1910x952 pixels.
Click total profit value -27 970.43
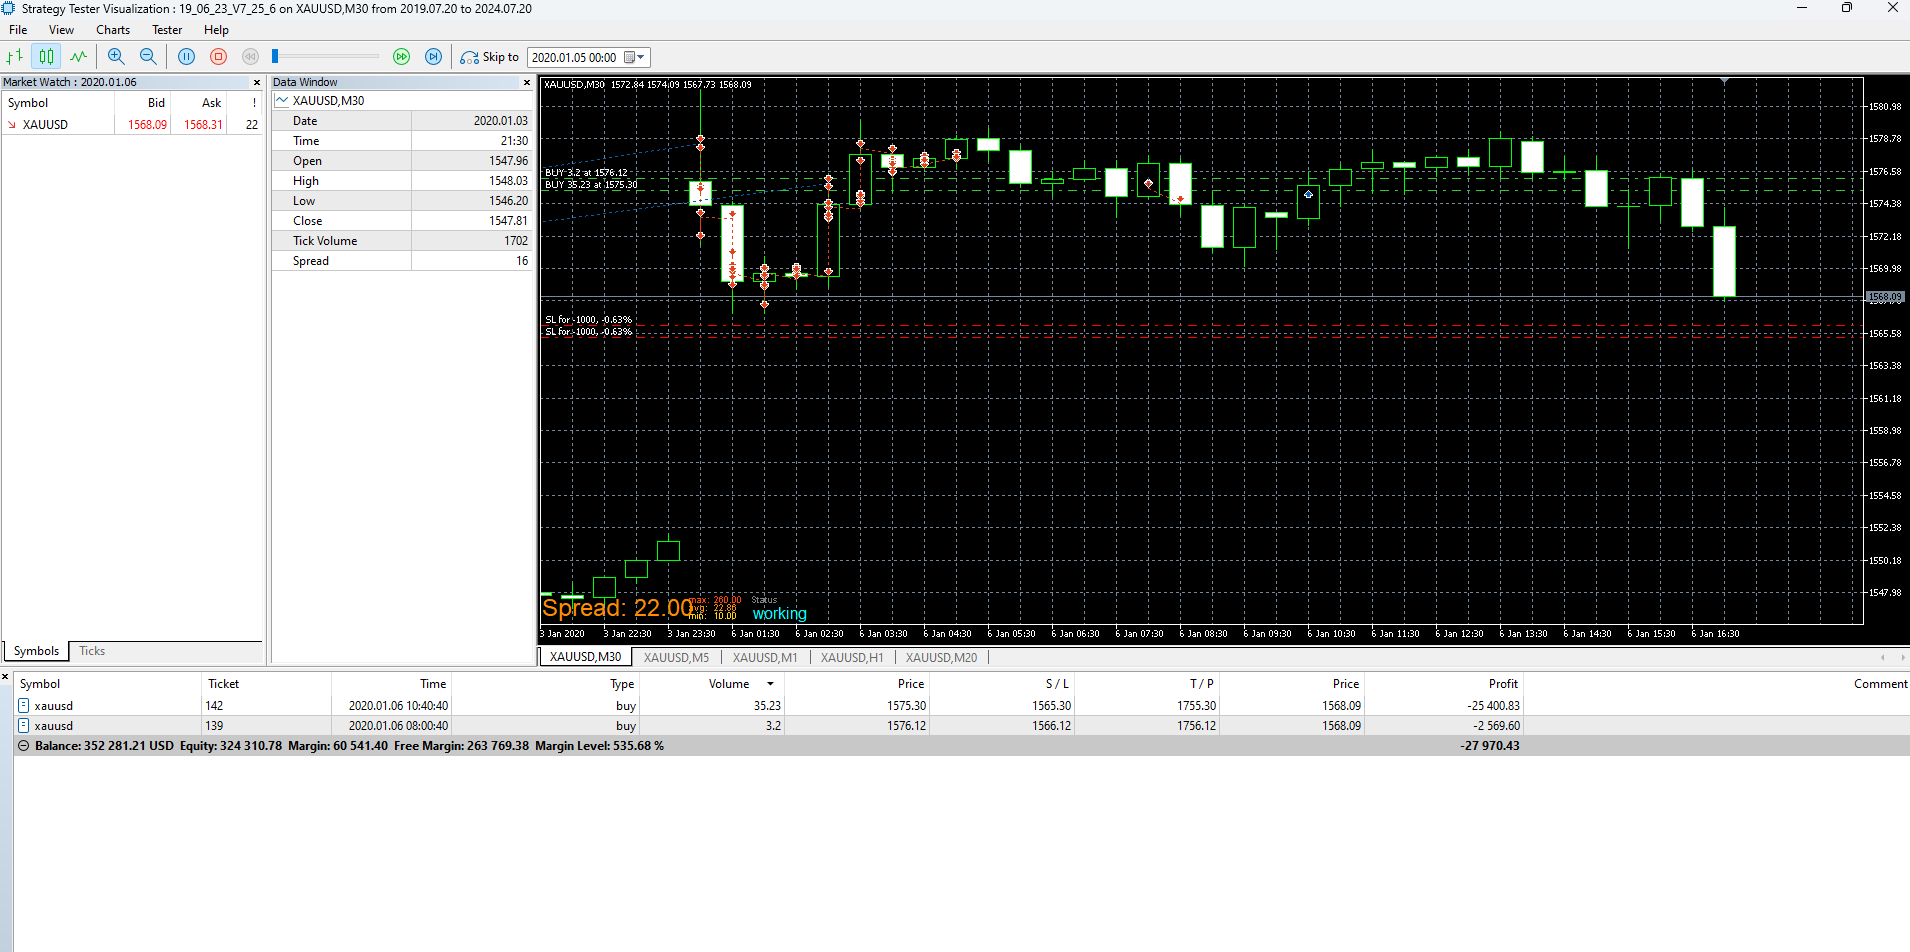1490,746
